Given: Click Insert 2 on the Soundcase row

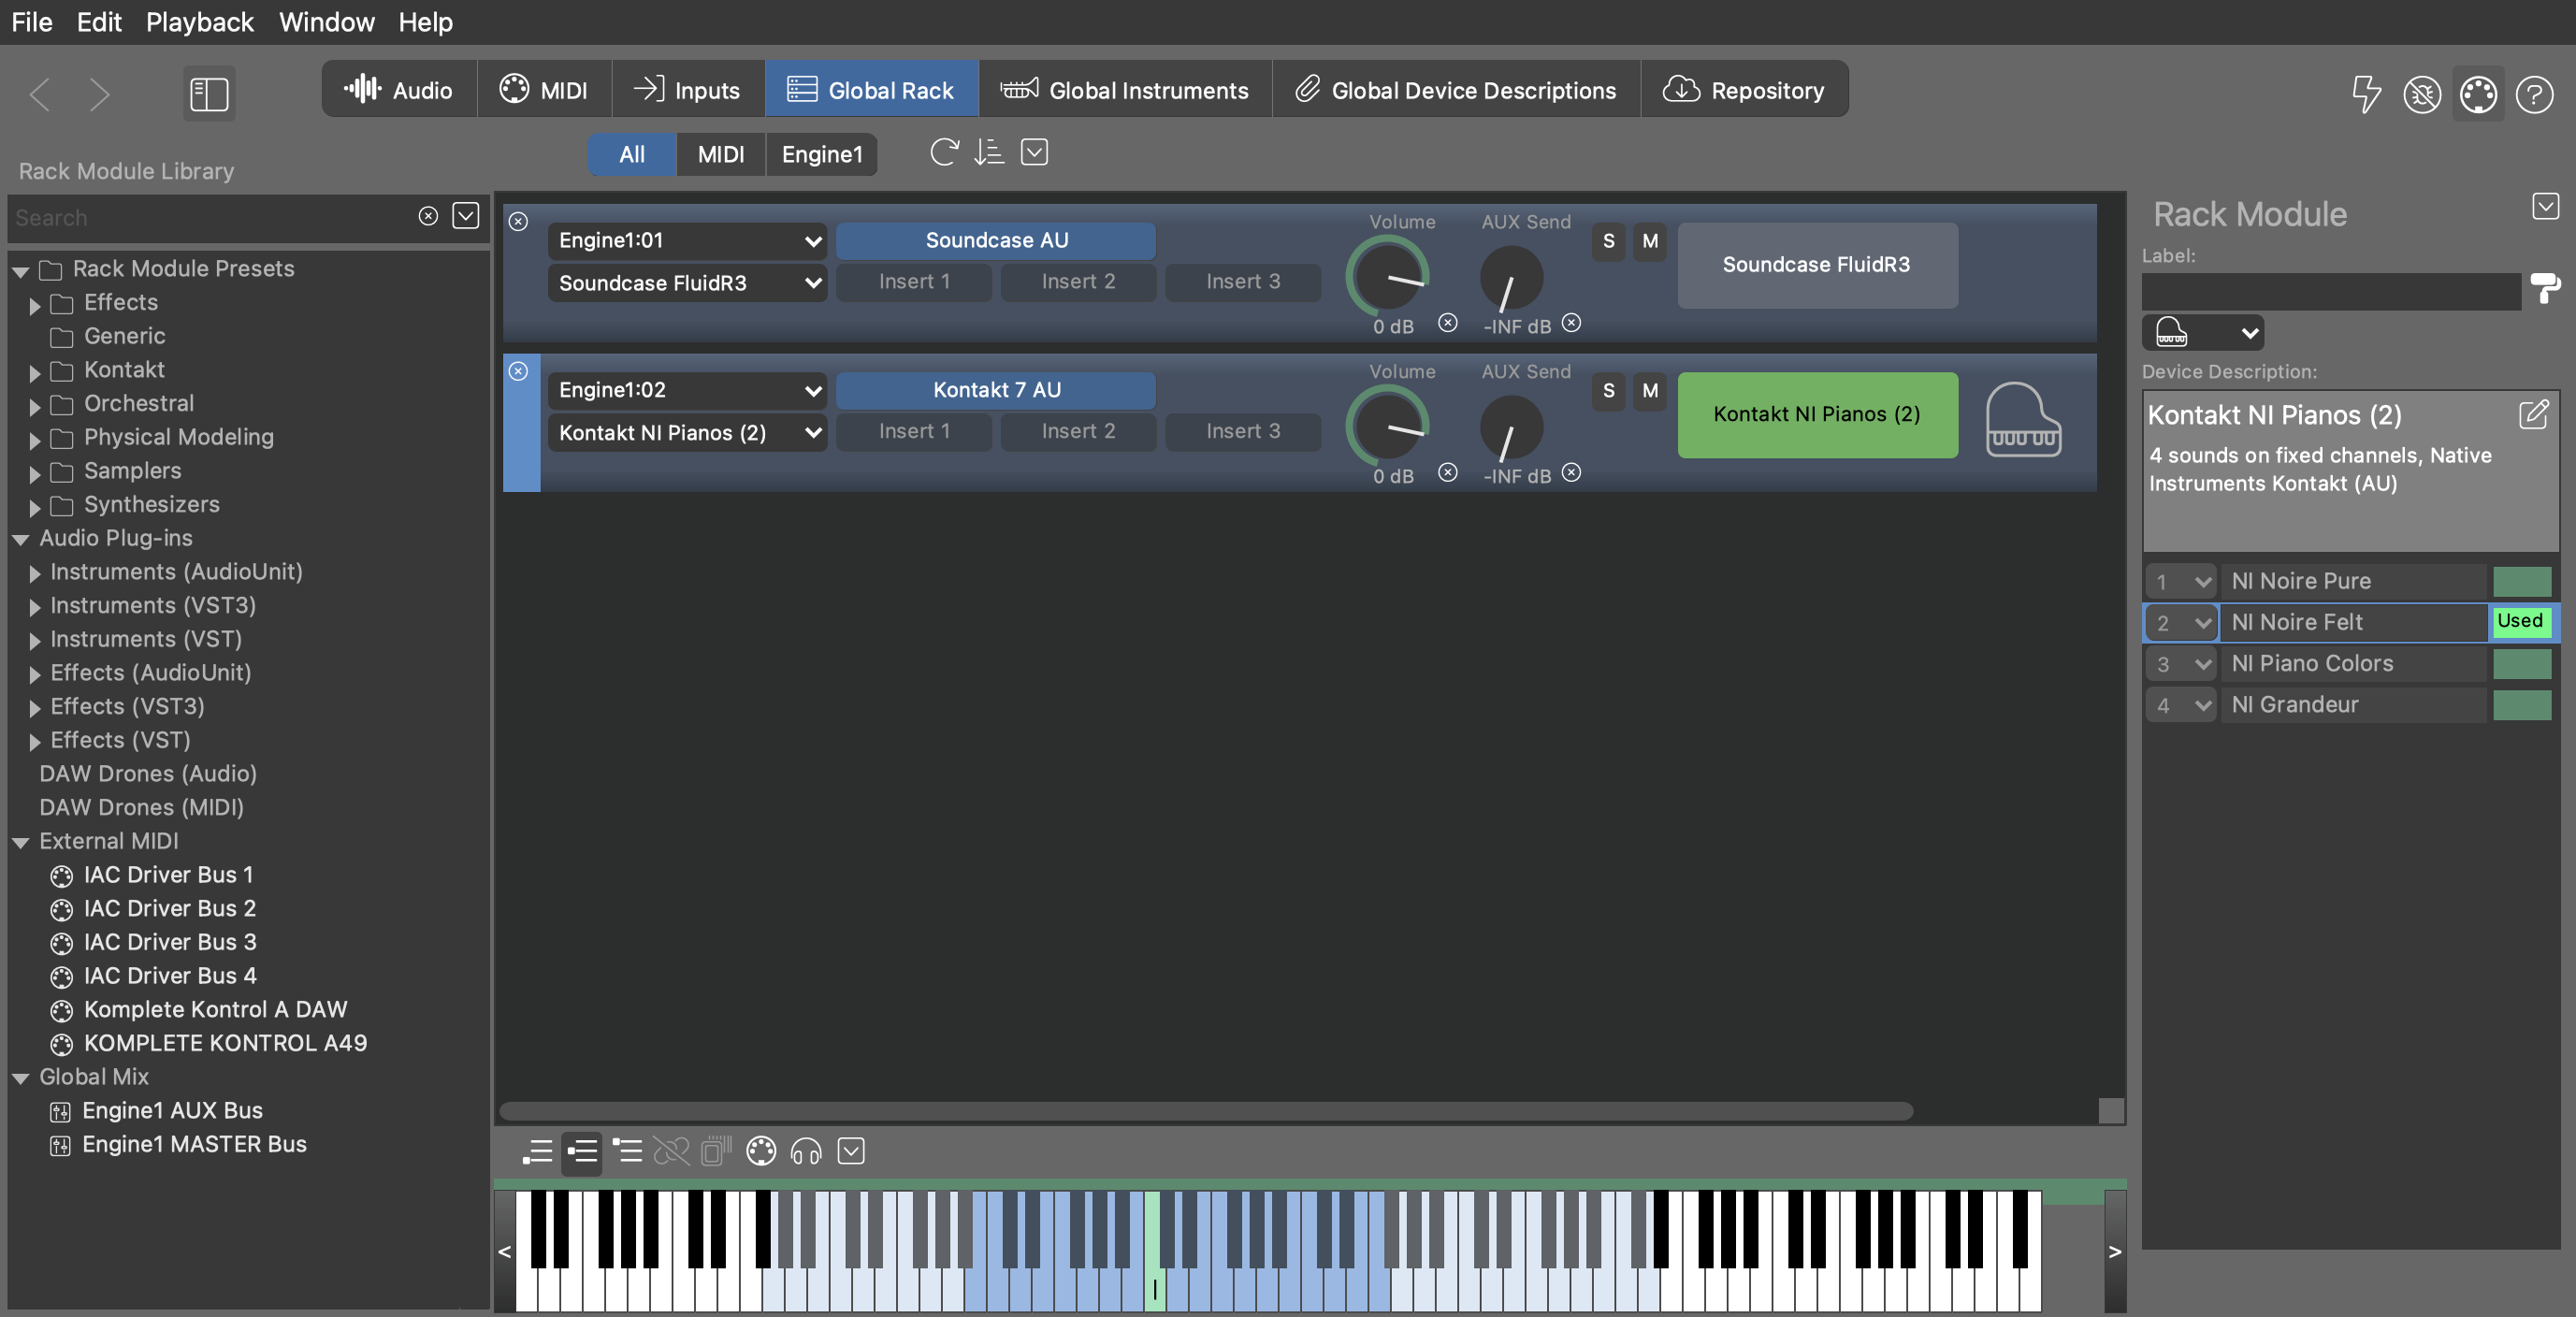Looking at the screenshot, I should pyautogui.click(x=1077, y=282).
